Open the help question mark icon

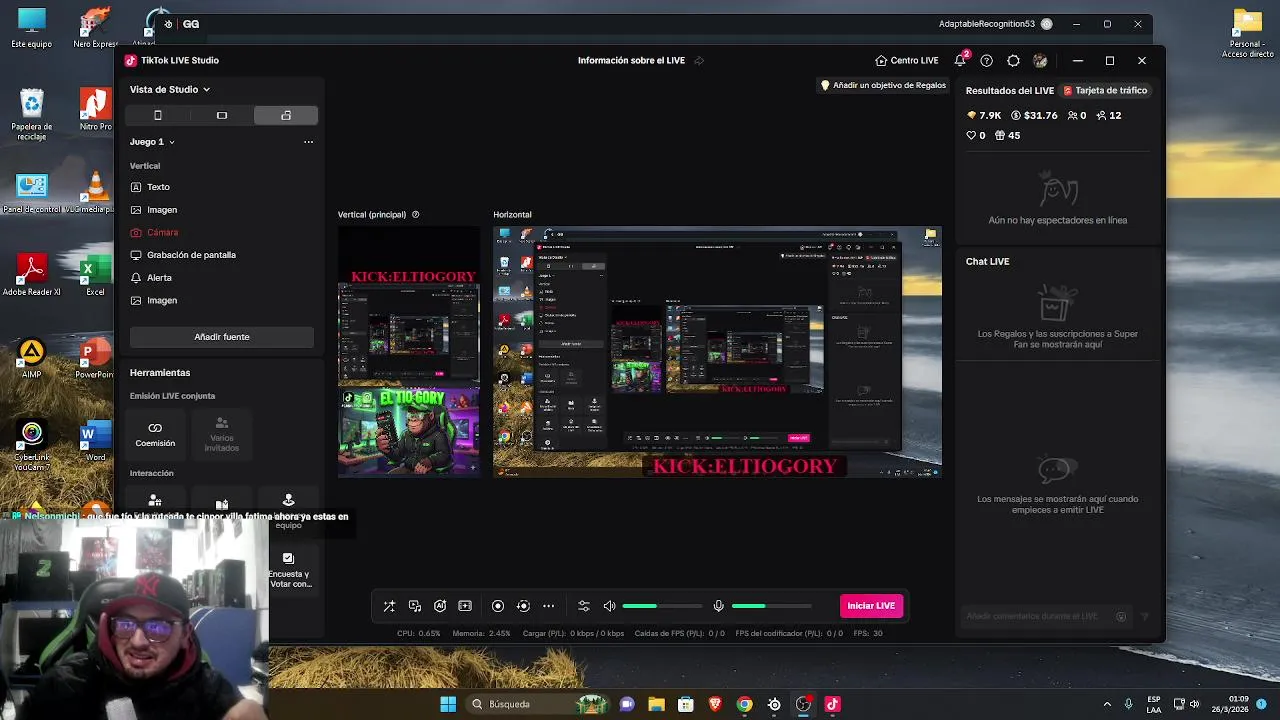click(x=987, y=60)
